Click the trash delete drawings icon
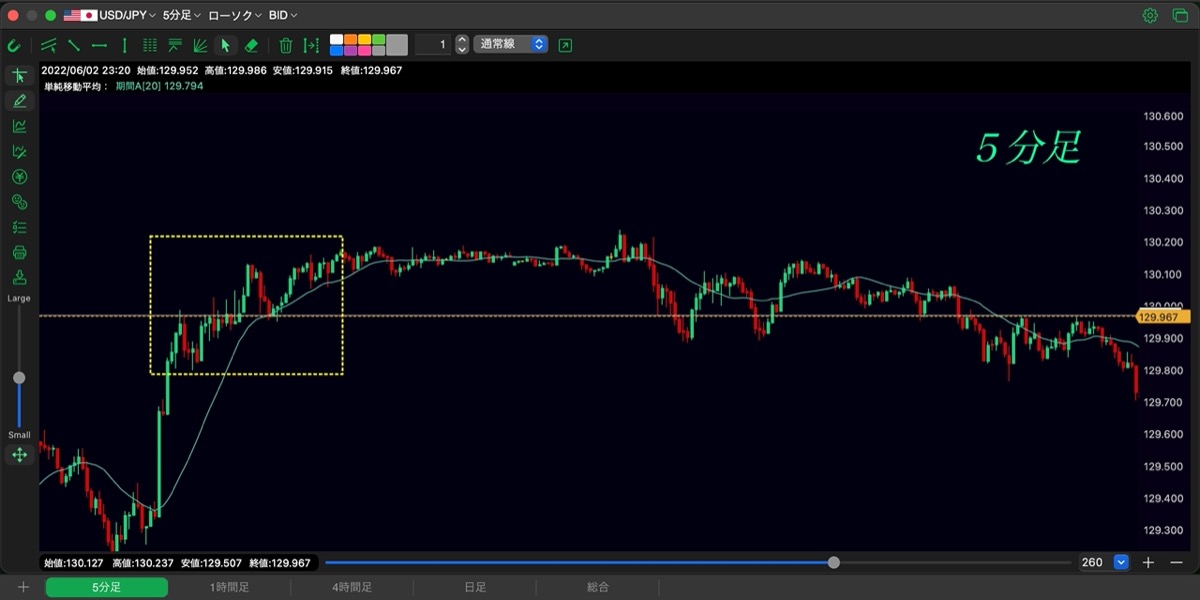The width and height of the screenshot is (1200, 600). (286, 45)
